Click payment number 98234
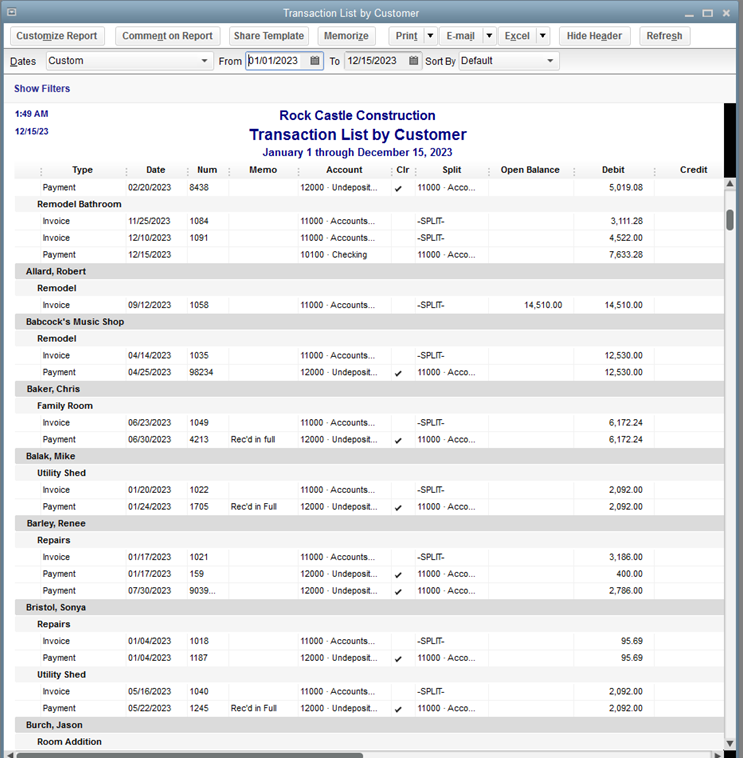 click(201, 372)
